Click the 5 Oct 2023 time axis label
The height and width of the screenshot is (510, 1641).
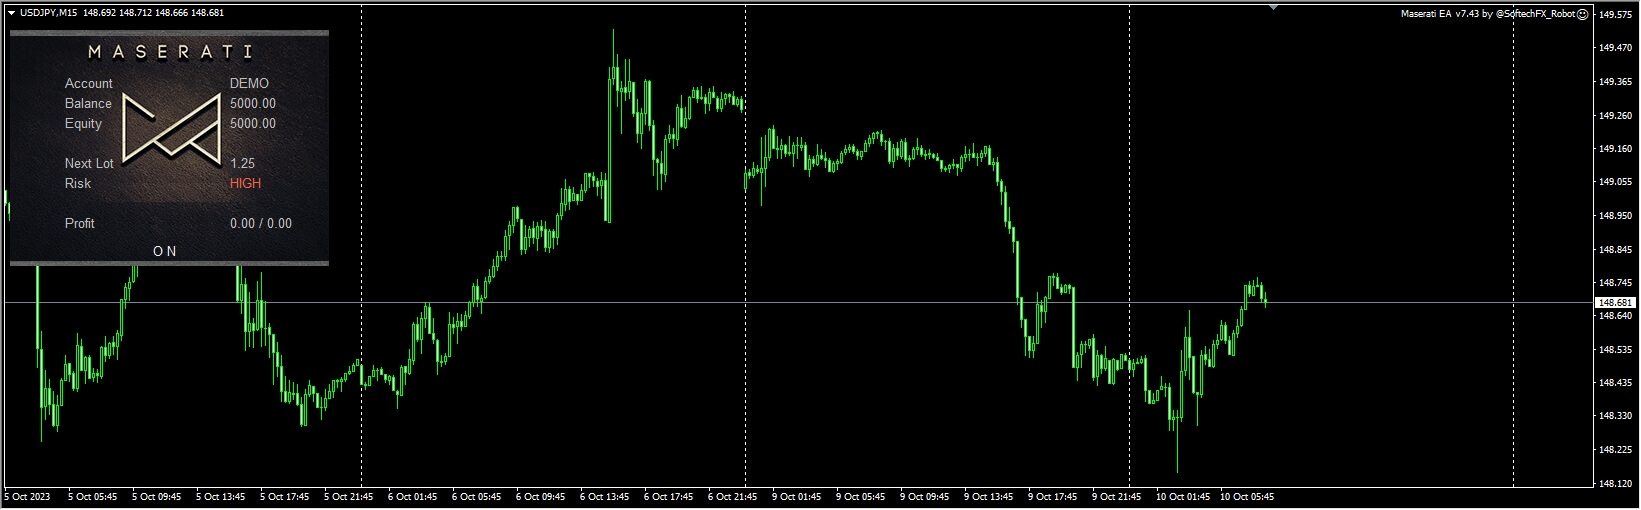(x=27, y=496)
